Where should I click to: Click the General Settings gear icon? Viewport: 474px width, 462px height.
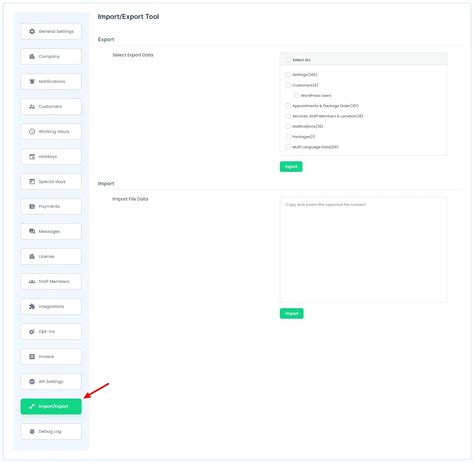point(32,31)
